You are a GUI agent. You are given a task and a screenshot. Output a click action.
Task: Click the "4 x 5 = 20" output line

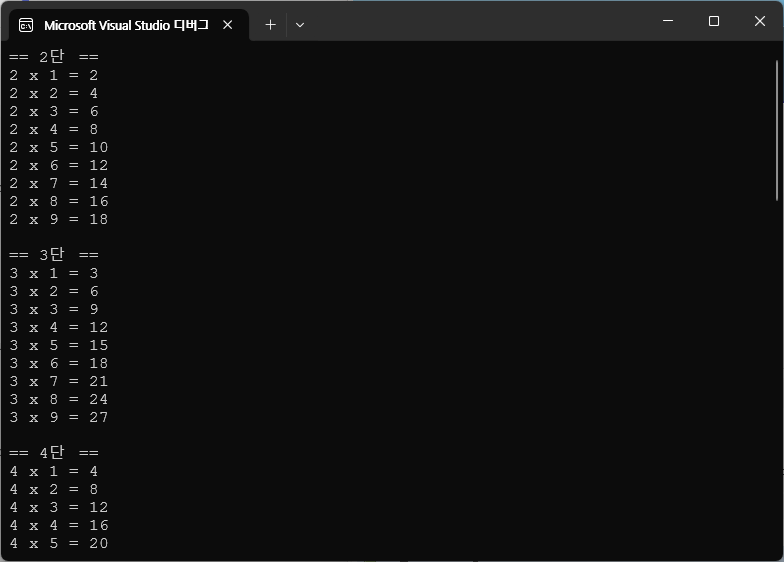click(x=59, y=543)
